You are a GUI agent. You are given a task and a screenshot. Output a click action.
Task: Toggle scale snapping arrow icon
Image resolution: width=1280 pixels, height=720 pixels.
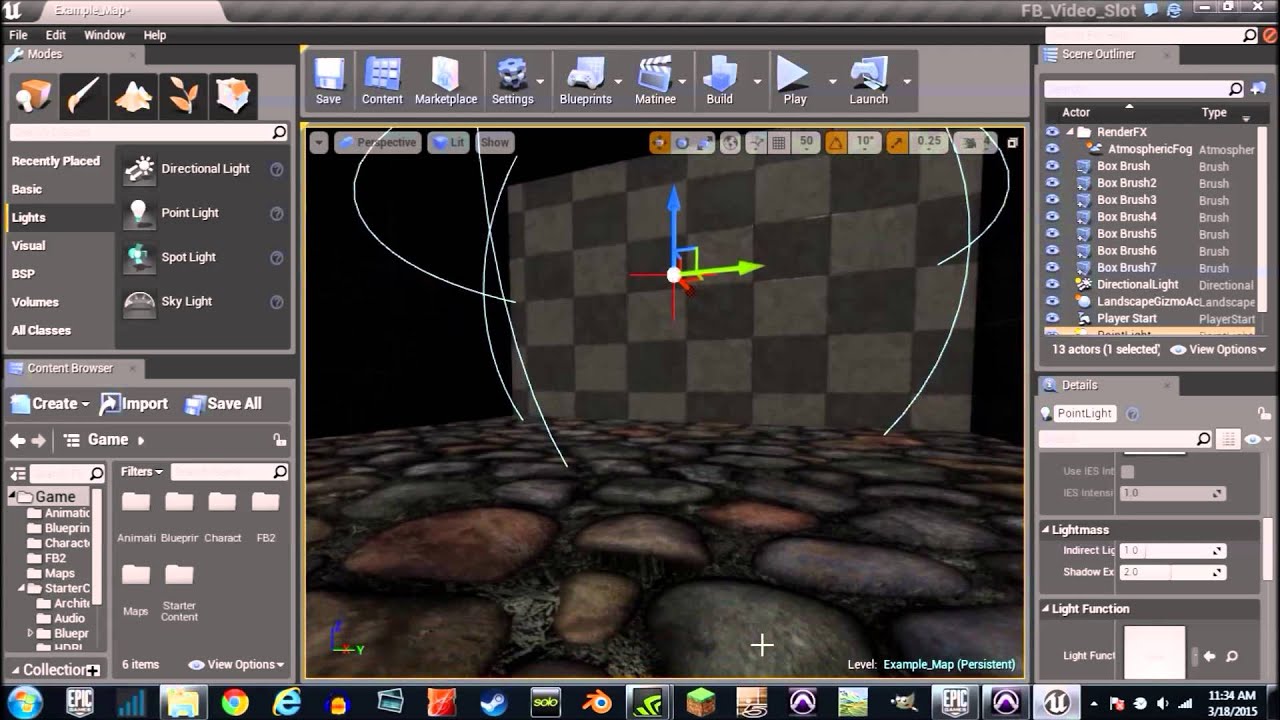point(896,142)
